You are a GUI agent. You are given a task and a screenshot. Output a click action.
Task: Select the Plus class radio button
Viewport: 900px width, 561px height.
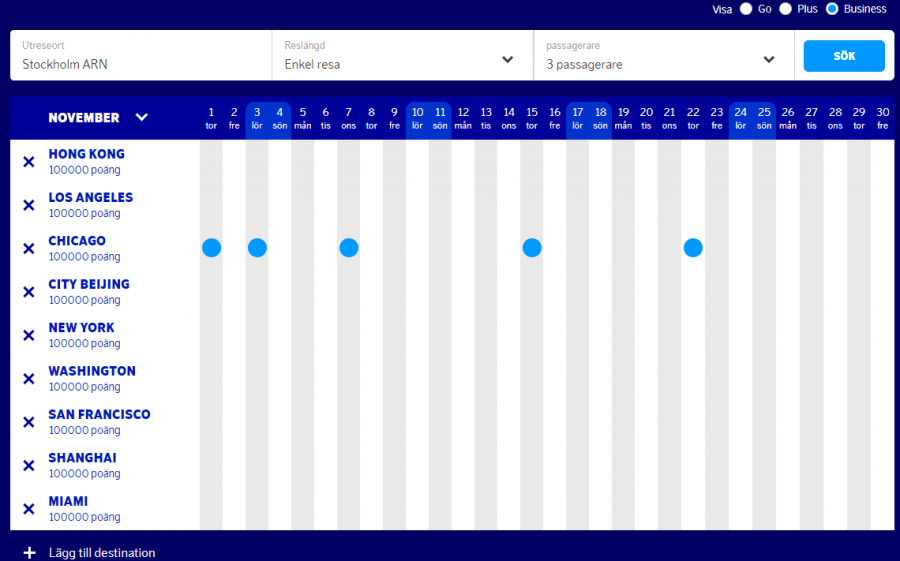785,9
